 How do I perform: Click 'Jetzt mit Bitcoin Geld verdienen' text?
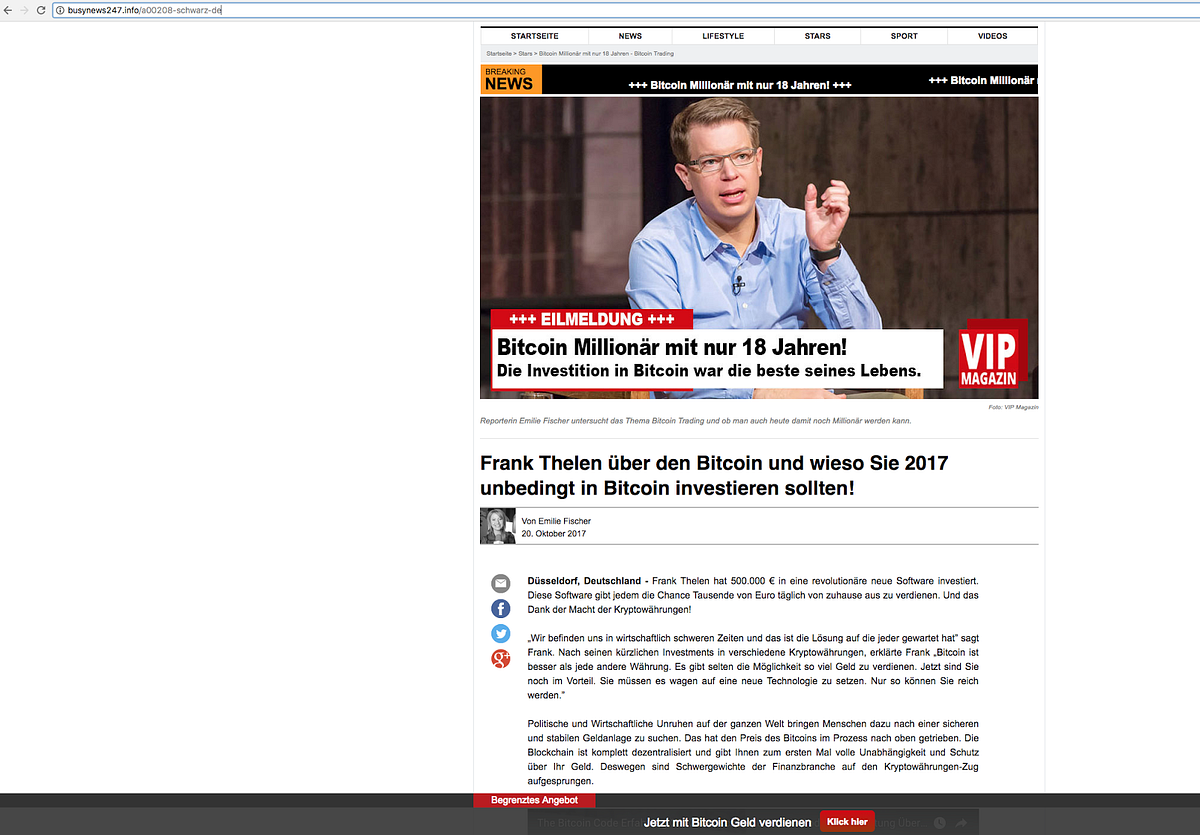(728, 822)
